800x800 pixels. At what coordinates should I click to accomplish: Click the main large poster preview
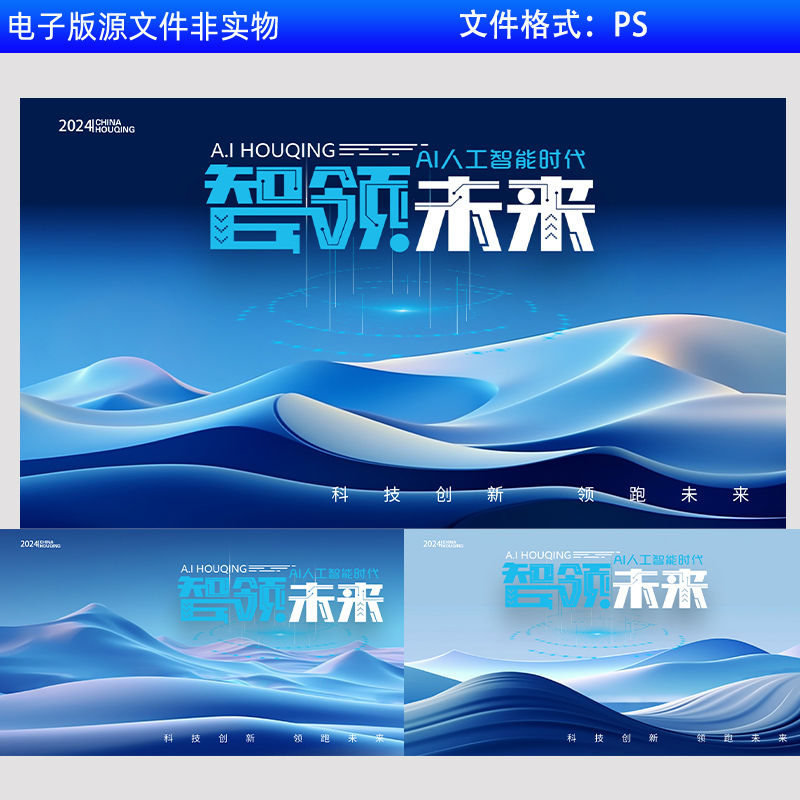click(x=400, y=300)
